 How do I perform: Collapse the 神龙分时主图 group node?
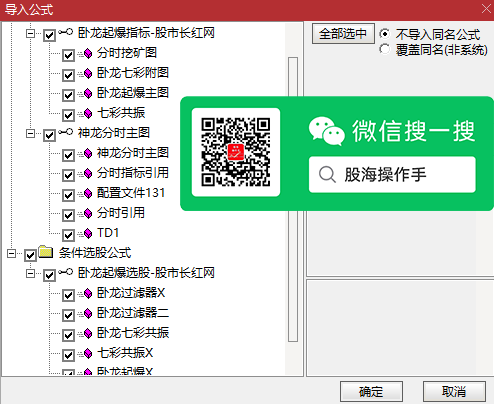30,134
